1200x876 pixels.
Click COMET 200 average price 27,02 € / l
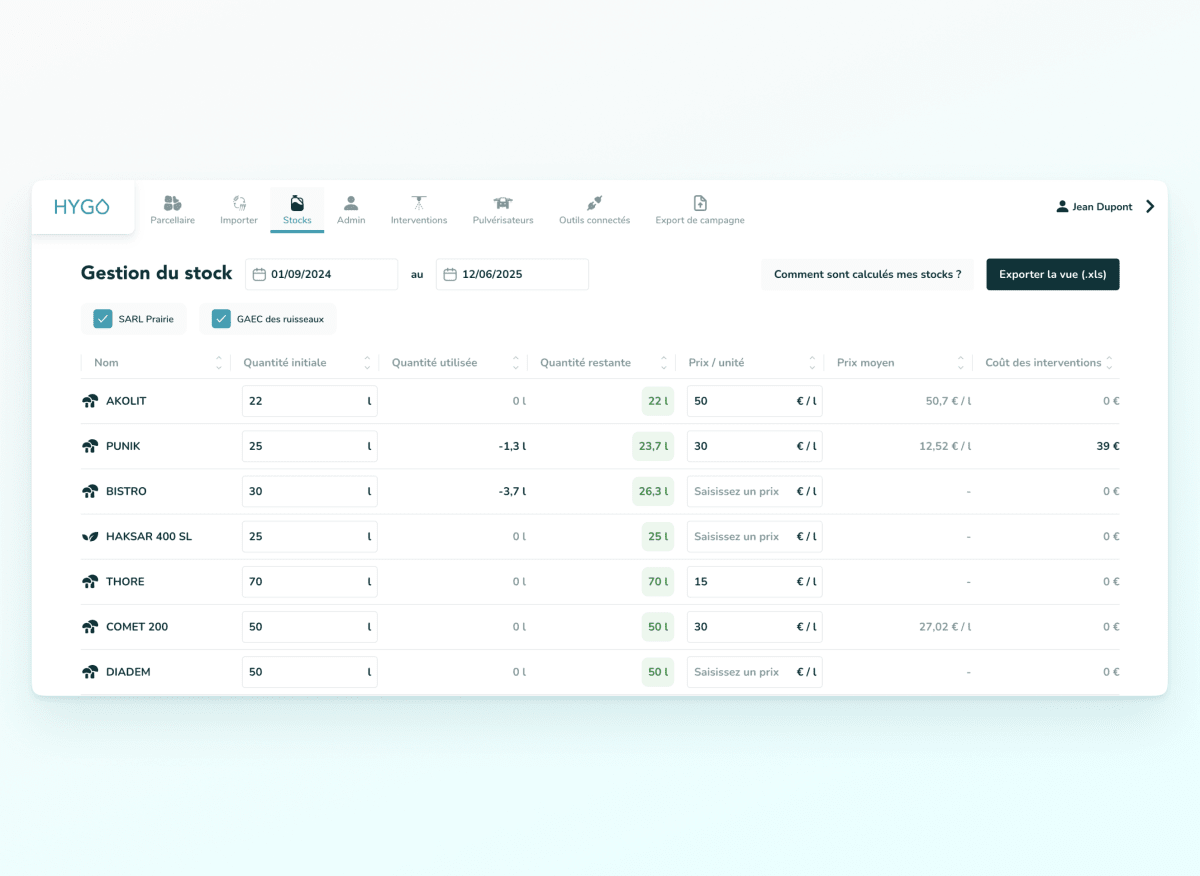tap(945, 627)
